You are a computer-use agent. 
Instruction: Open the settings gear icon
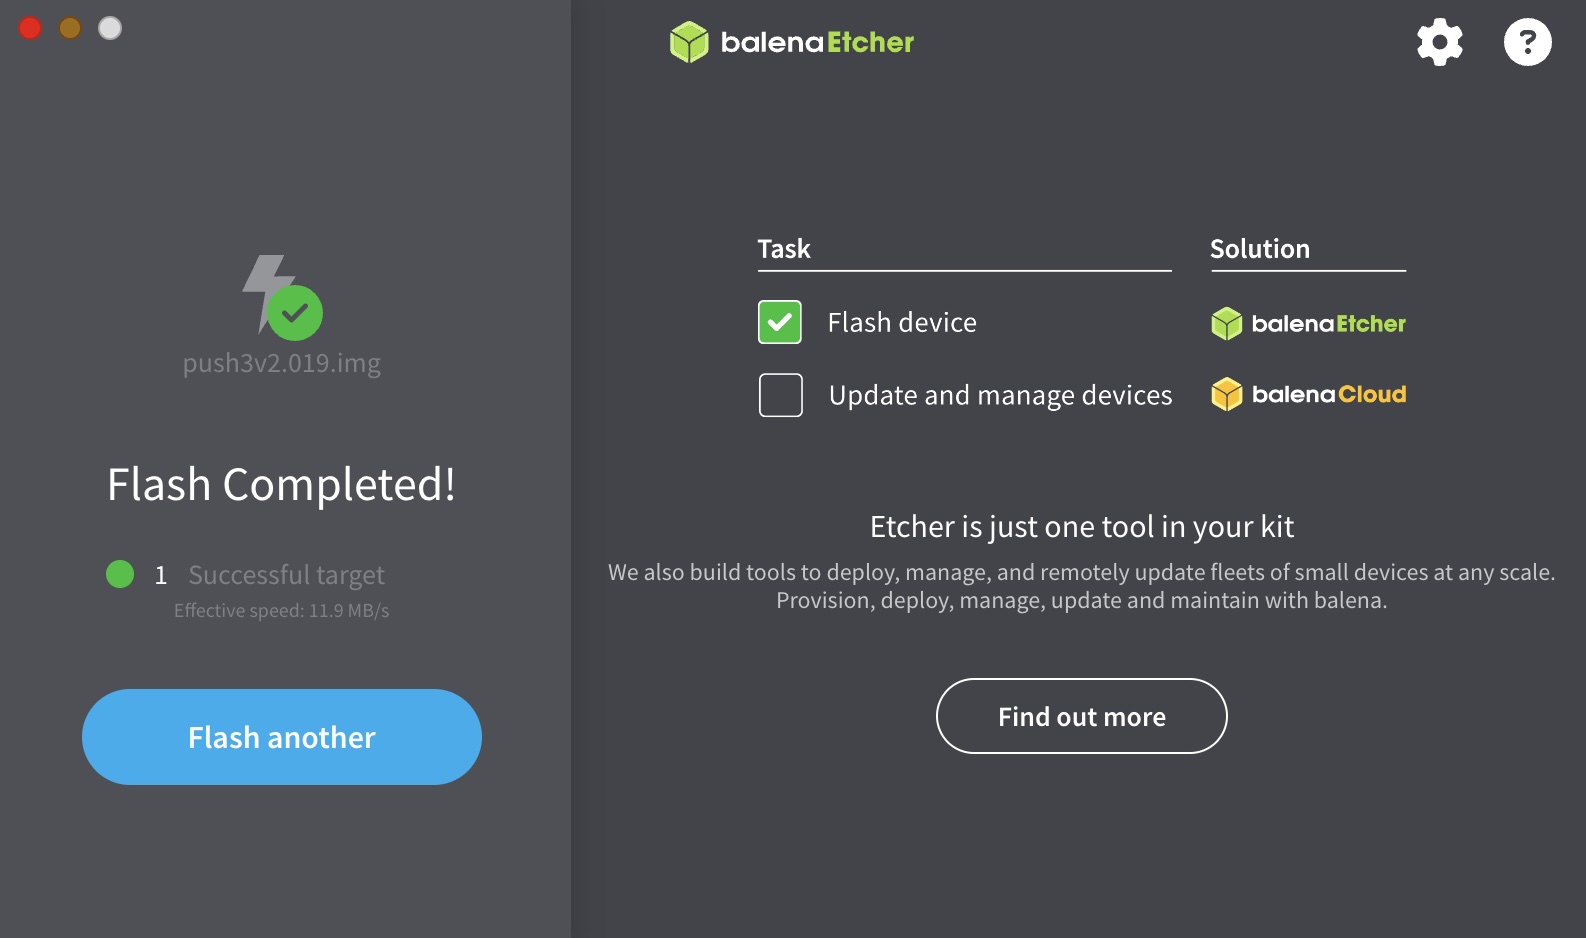click(x=1439, y=42)
